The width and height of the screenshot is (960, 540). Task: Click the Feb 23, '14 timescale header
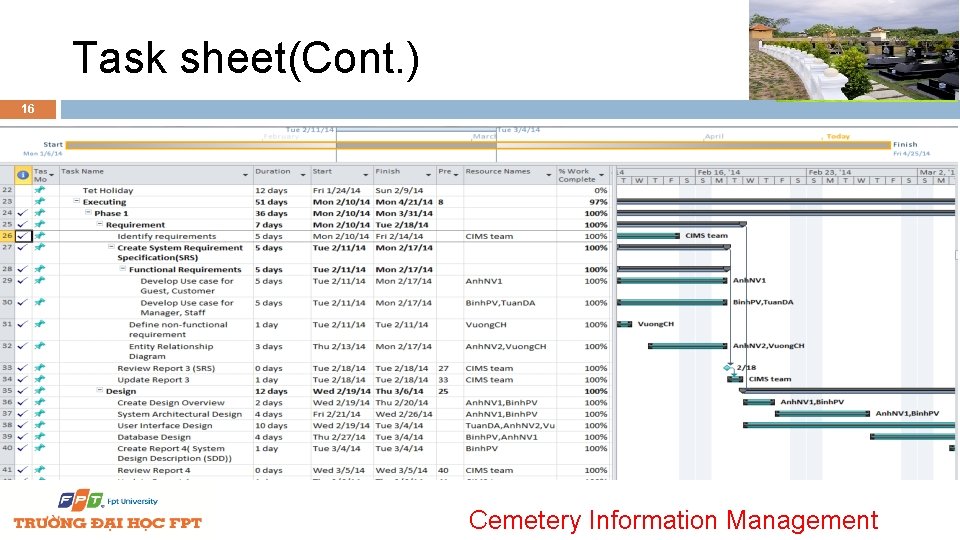point(830,172)
